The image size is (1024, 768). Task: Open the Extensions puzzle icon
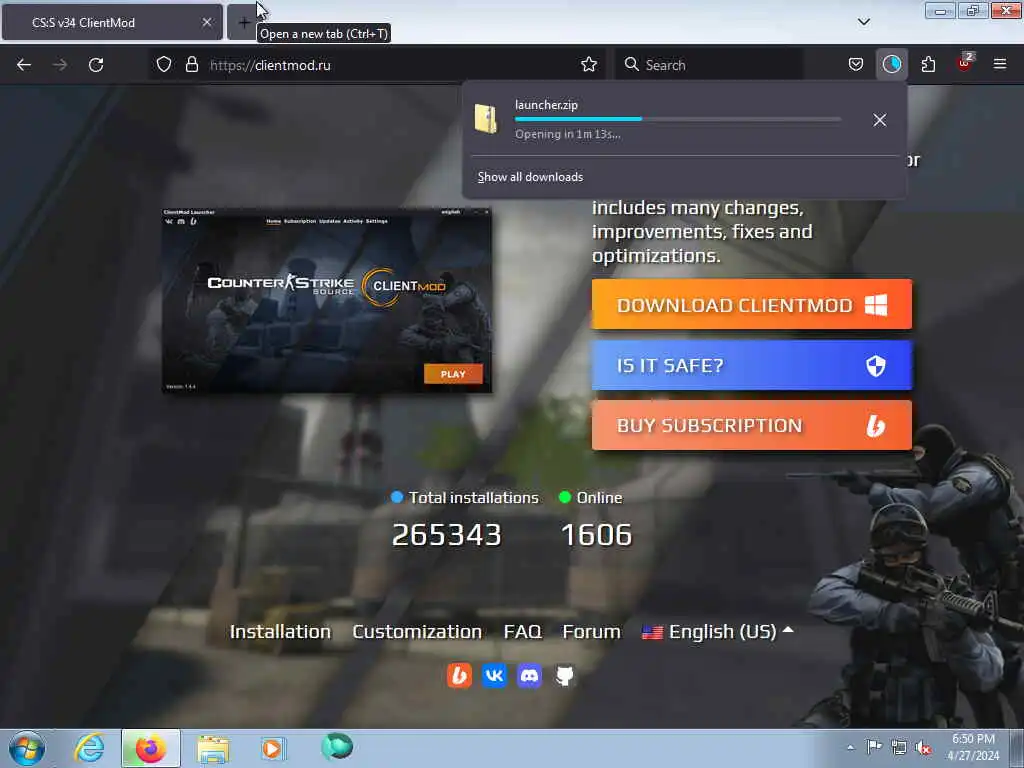click(928, 64)
